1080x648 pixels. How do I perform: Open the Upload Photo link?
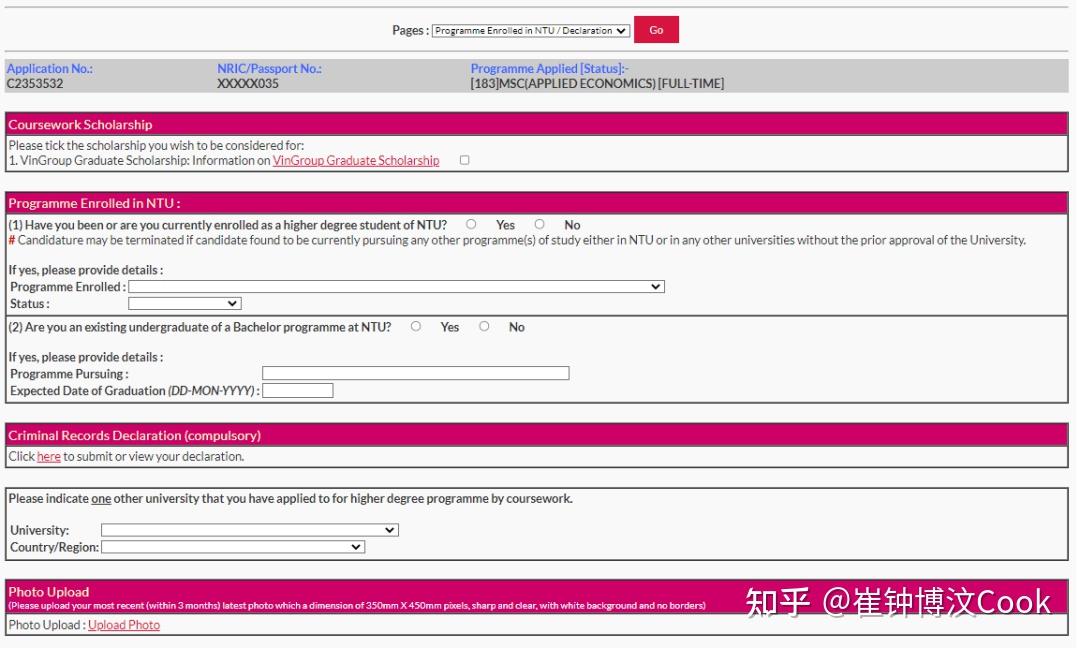pos(122,625)
